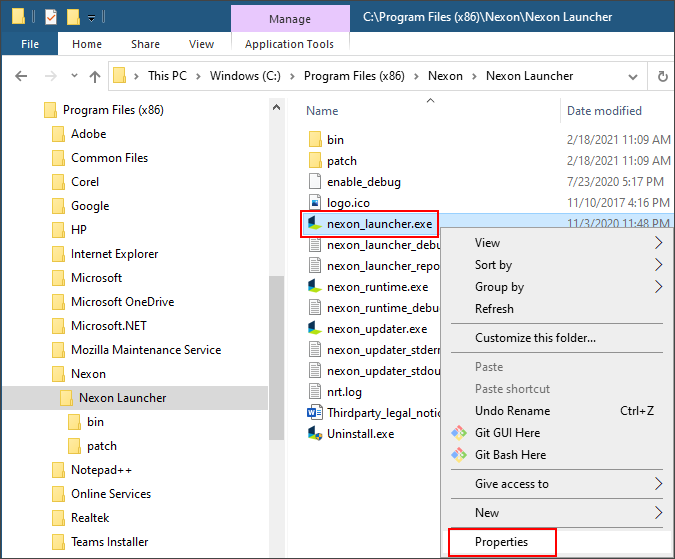The height and width of the screenshot is (559, 675).
Task: Click the Properties quick access toolbar icon
Action: pos(51,17)
